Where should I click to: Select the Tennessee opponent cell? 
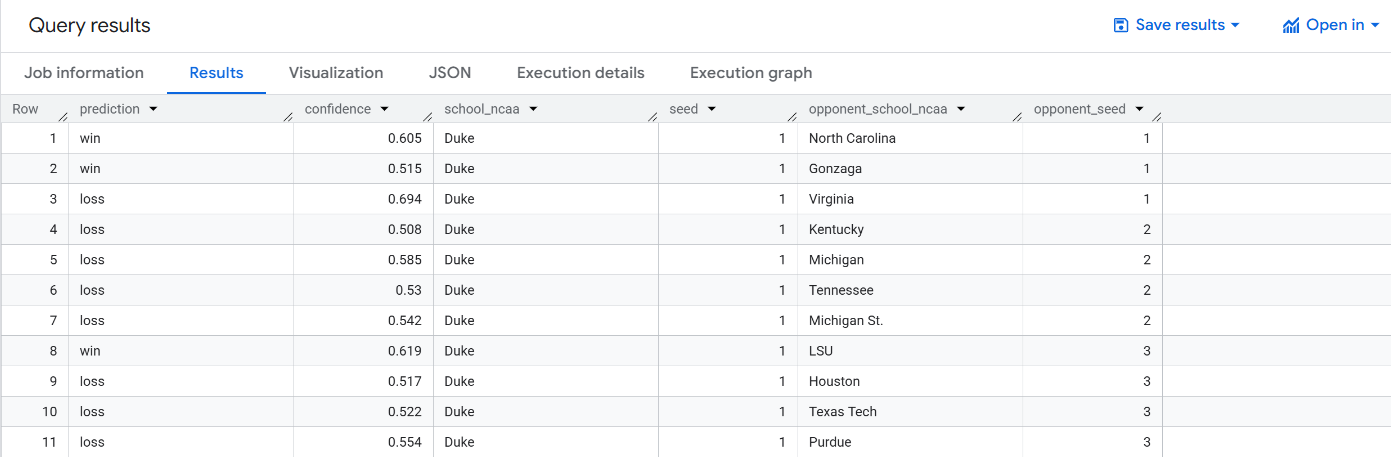[x=910, y=290]
